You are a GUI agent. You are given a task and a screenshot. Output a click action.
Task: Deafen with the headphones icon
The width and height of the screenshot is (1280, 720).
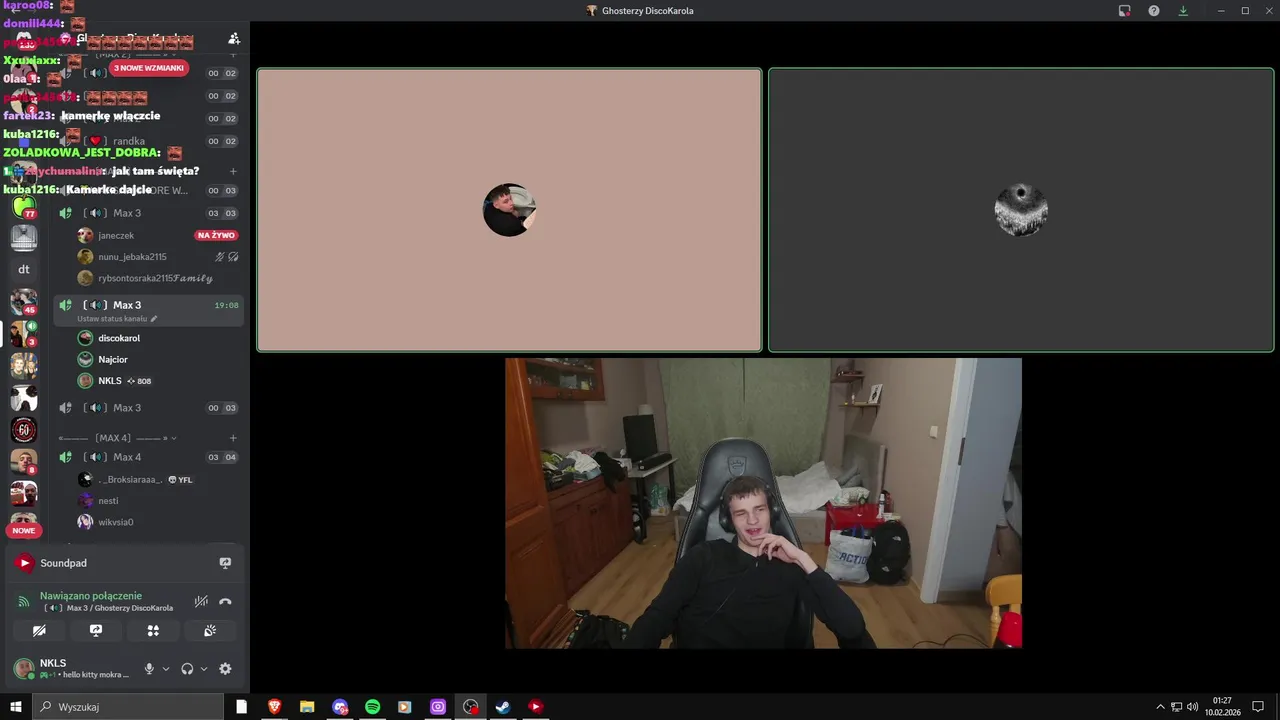click(x=187, y=669)
